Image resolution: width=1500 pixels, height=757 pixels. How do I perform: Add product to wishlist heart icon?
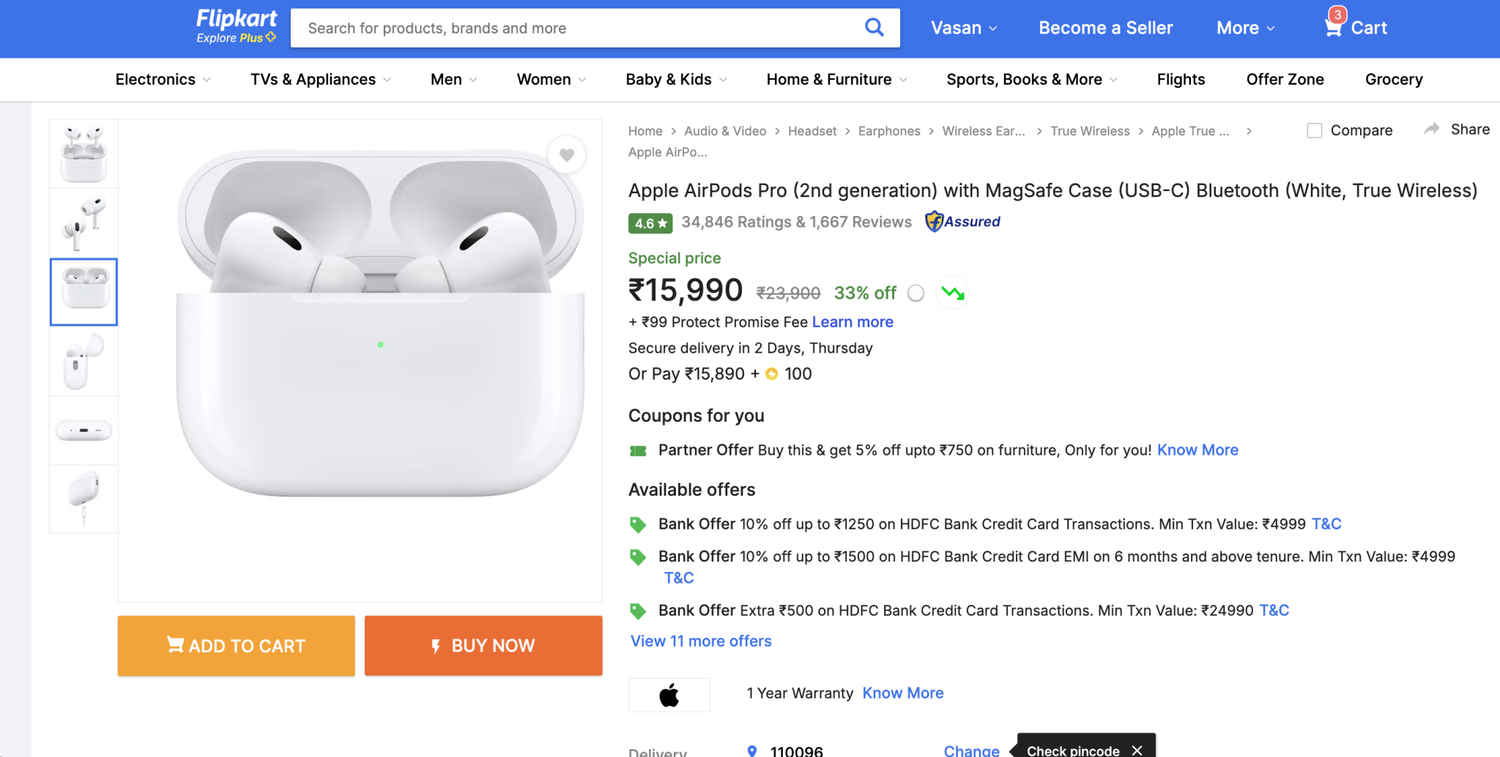(566, 155)
